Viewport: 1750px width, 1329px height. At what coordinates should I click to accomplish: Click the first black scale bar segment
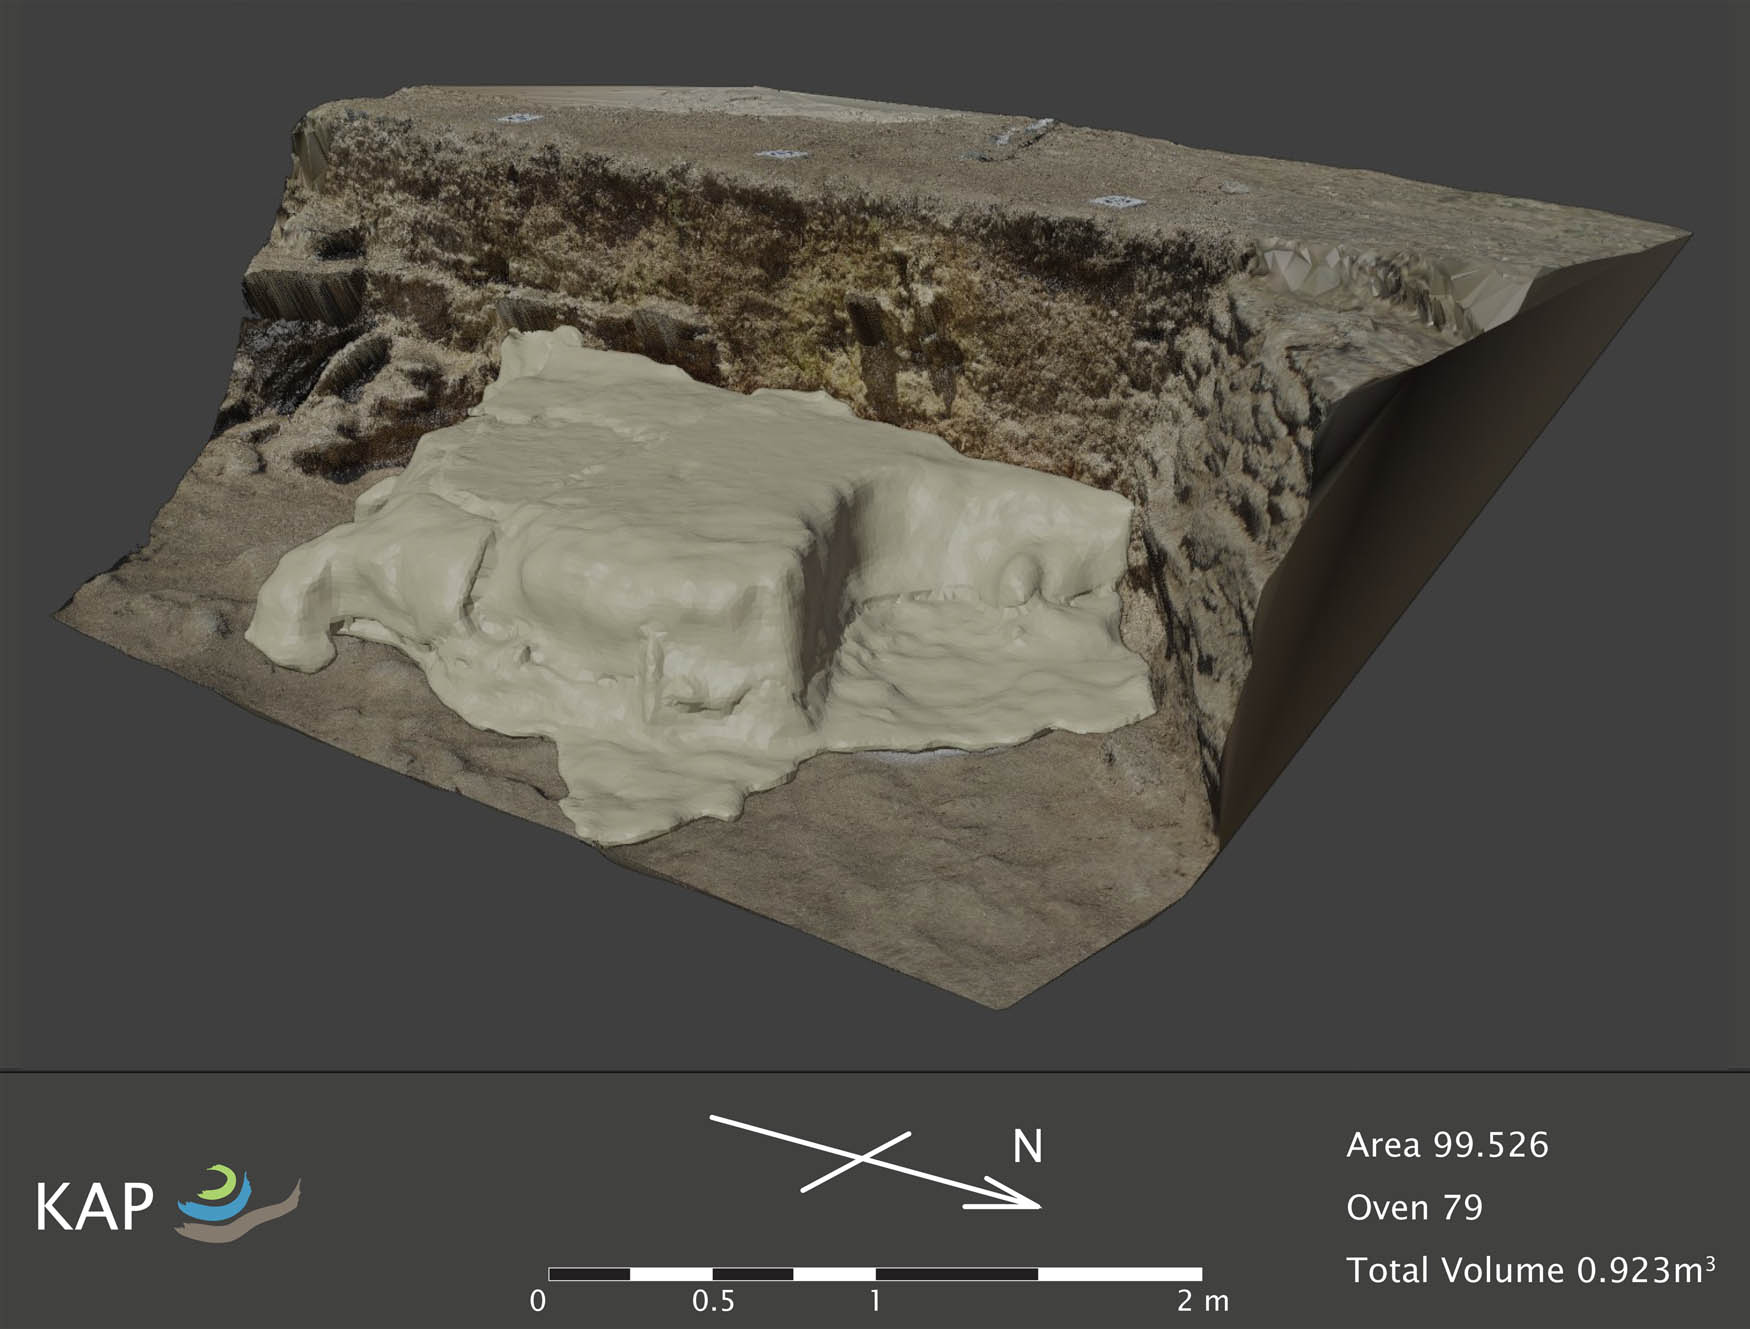coord(589,1274)
